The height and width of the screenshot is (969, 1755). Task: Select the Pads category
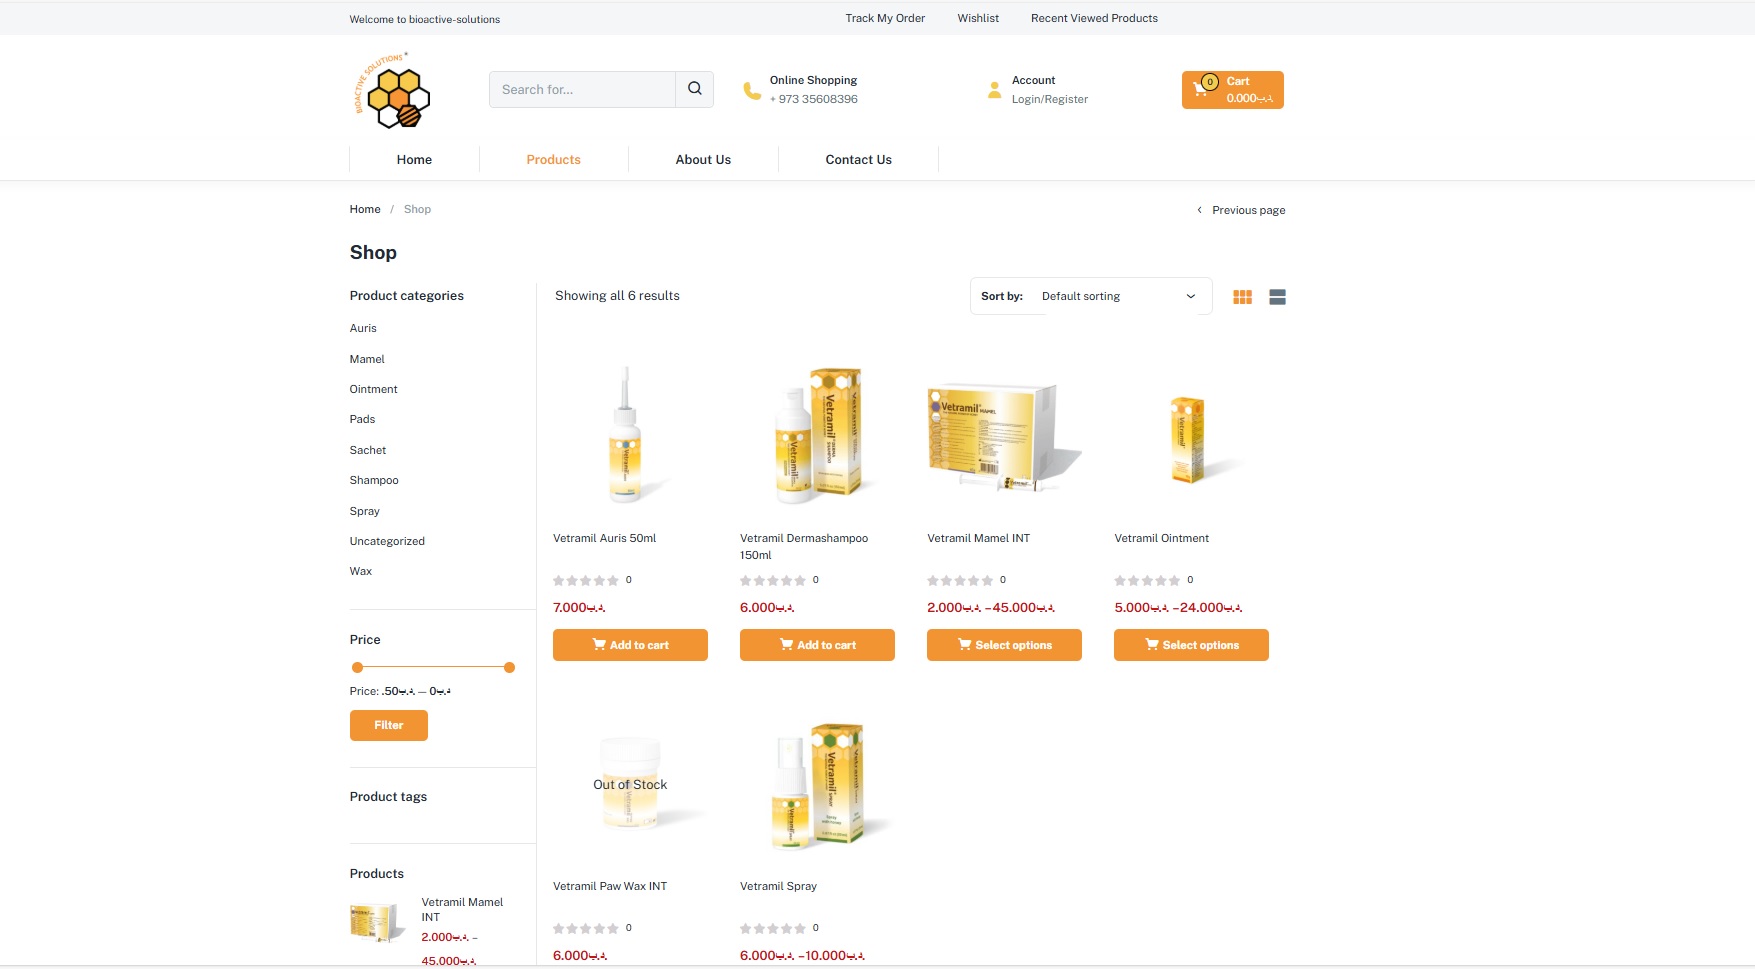362,419
